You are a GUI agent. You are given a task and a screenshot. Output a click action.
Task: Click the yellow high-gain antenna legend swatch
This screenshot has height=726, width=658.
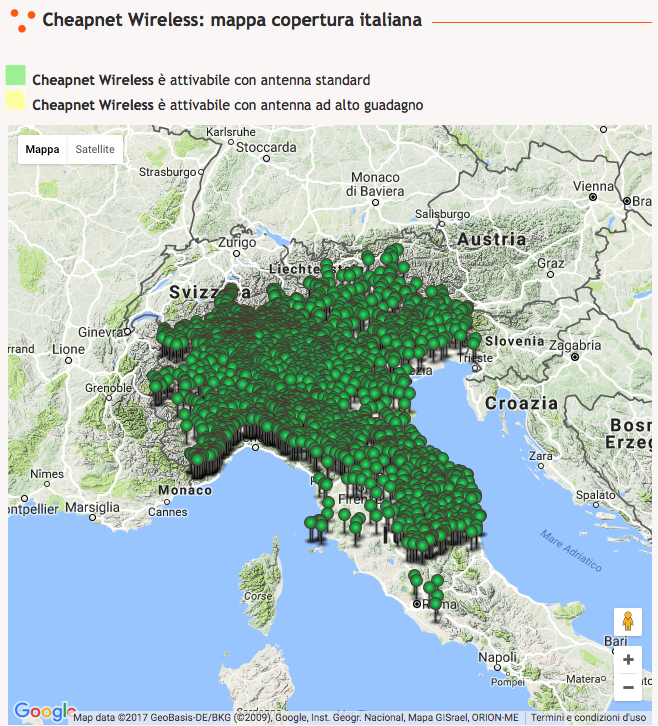click(15, 100)
